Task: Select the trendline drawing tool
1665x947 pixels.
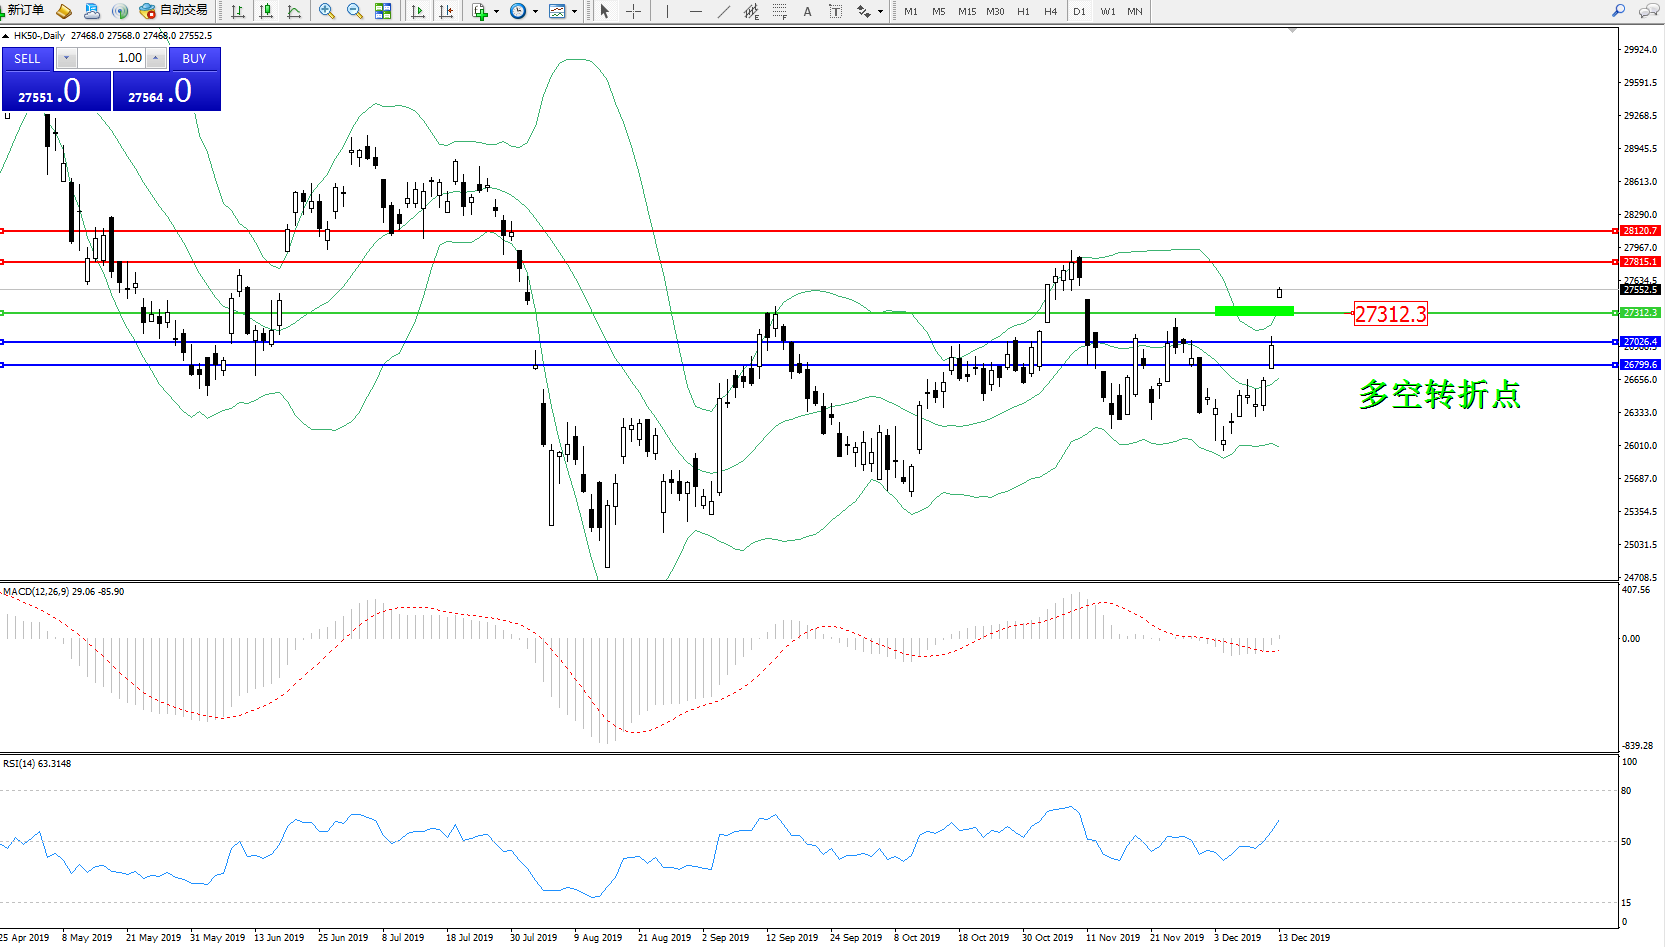Action: click(723, 11)
